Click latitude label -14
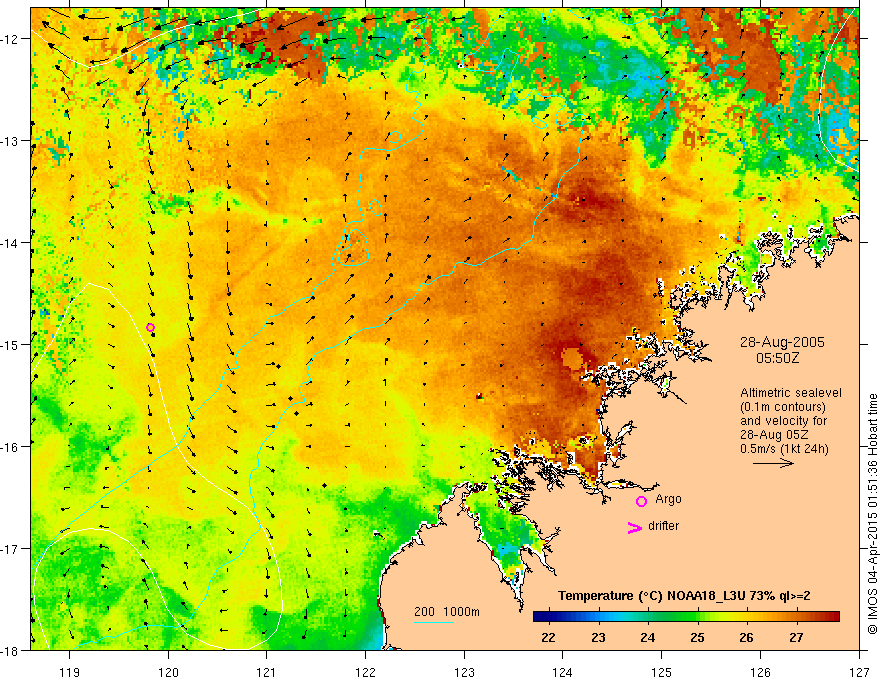The height and width of the screenshot is (680, 880). tap(11, 243)
